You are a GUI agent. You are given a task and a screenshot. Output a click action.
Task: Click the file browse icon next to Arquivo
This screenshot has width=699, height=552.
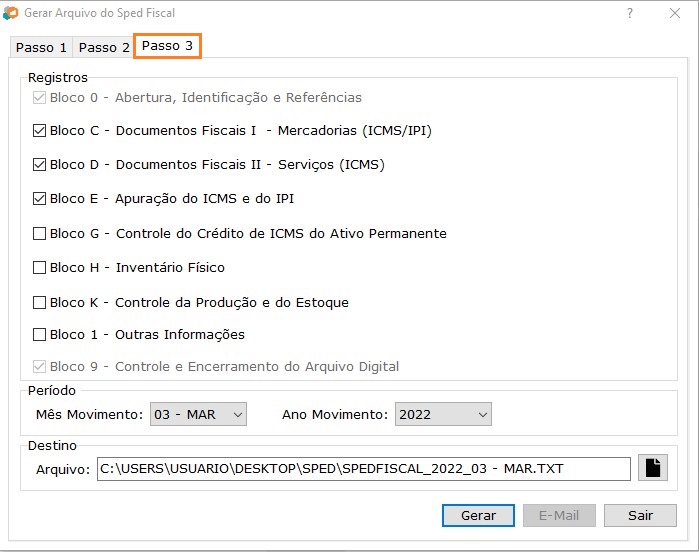click(653, 468)
